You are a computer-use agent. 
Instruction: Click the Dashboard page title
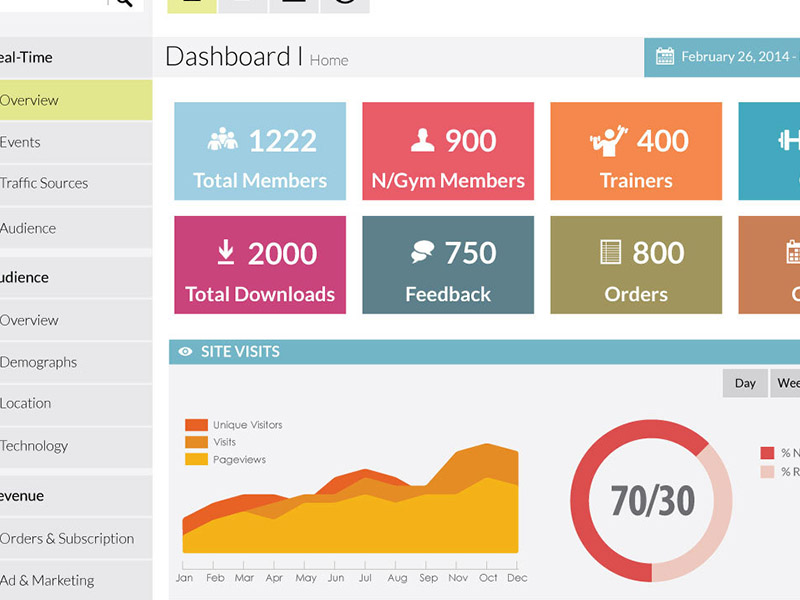click(x=228, y=56)
